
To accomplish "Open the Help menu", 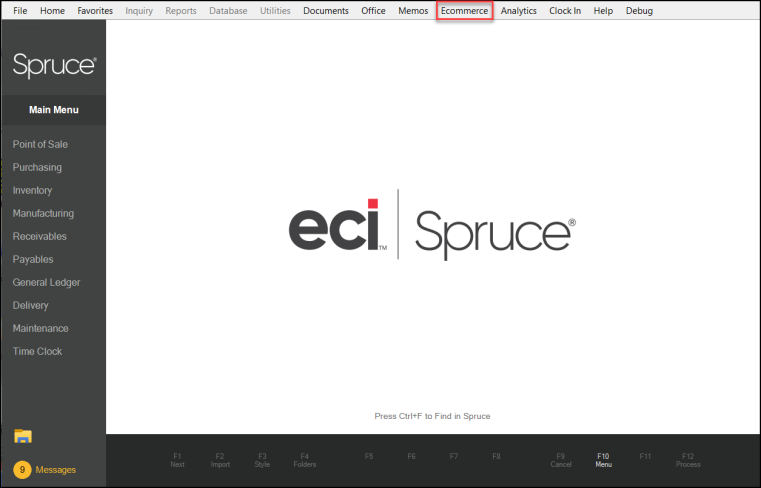I will coord(603,11).
